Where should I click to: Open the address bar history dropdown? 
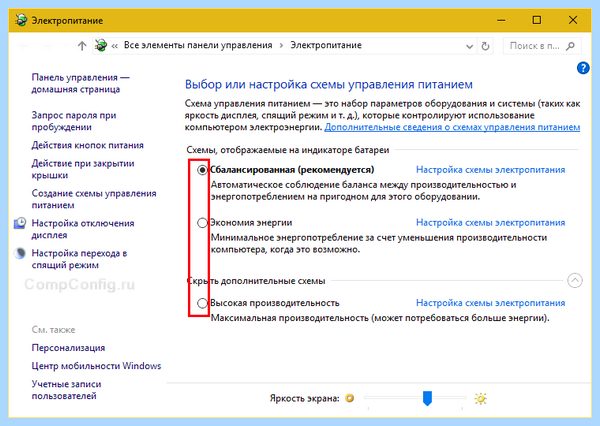[x=469, y=46]
